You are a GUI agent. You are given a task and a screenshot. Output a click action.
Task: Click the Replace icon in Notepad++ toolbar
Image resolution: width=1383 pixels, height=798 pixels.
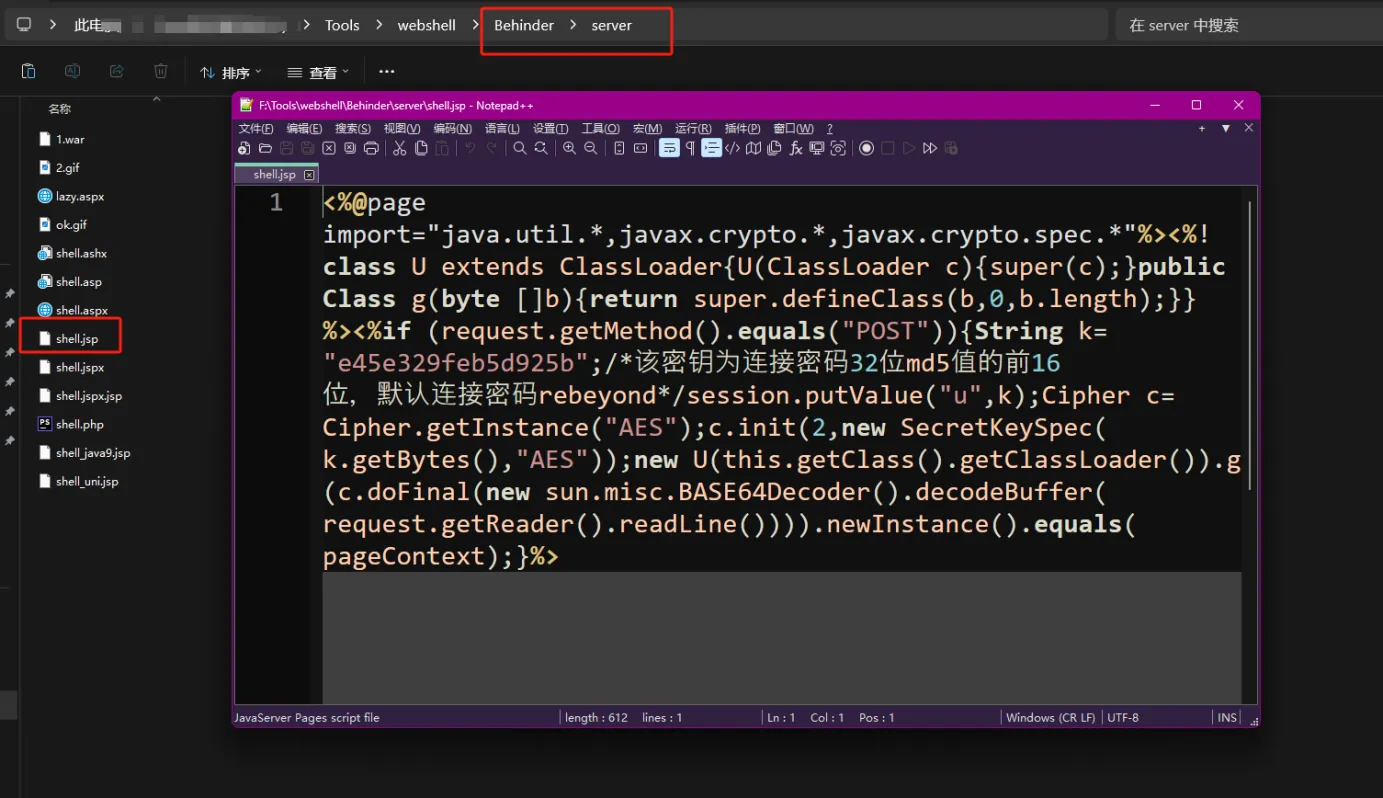541,148
